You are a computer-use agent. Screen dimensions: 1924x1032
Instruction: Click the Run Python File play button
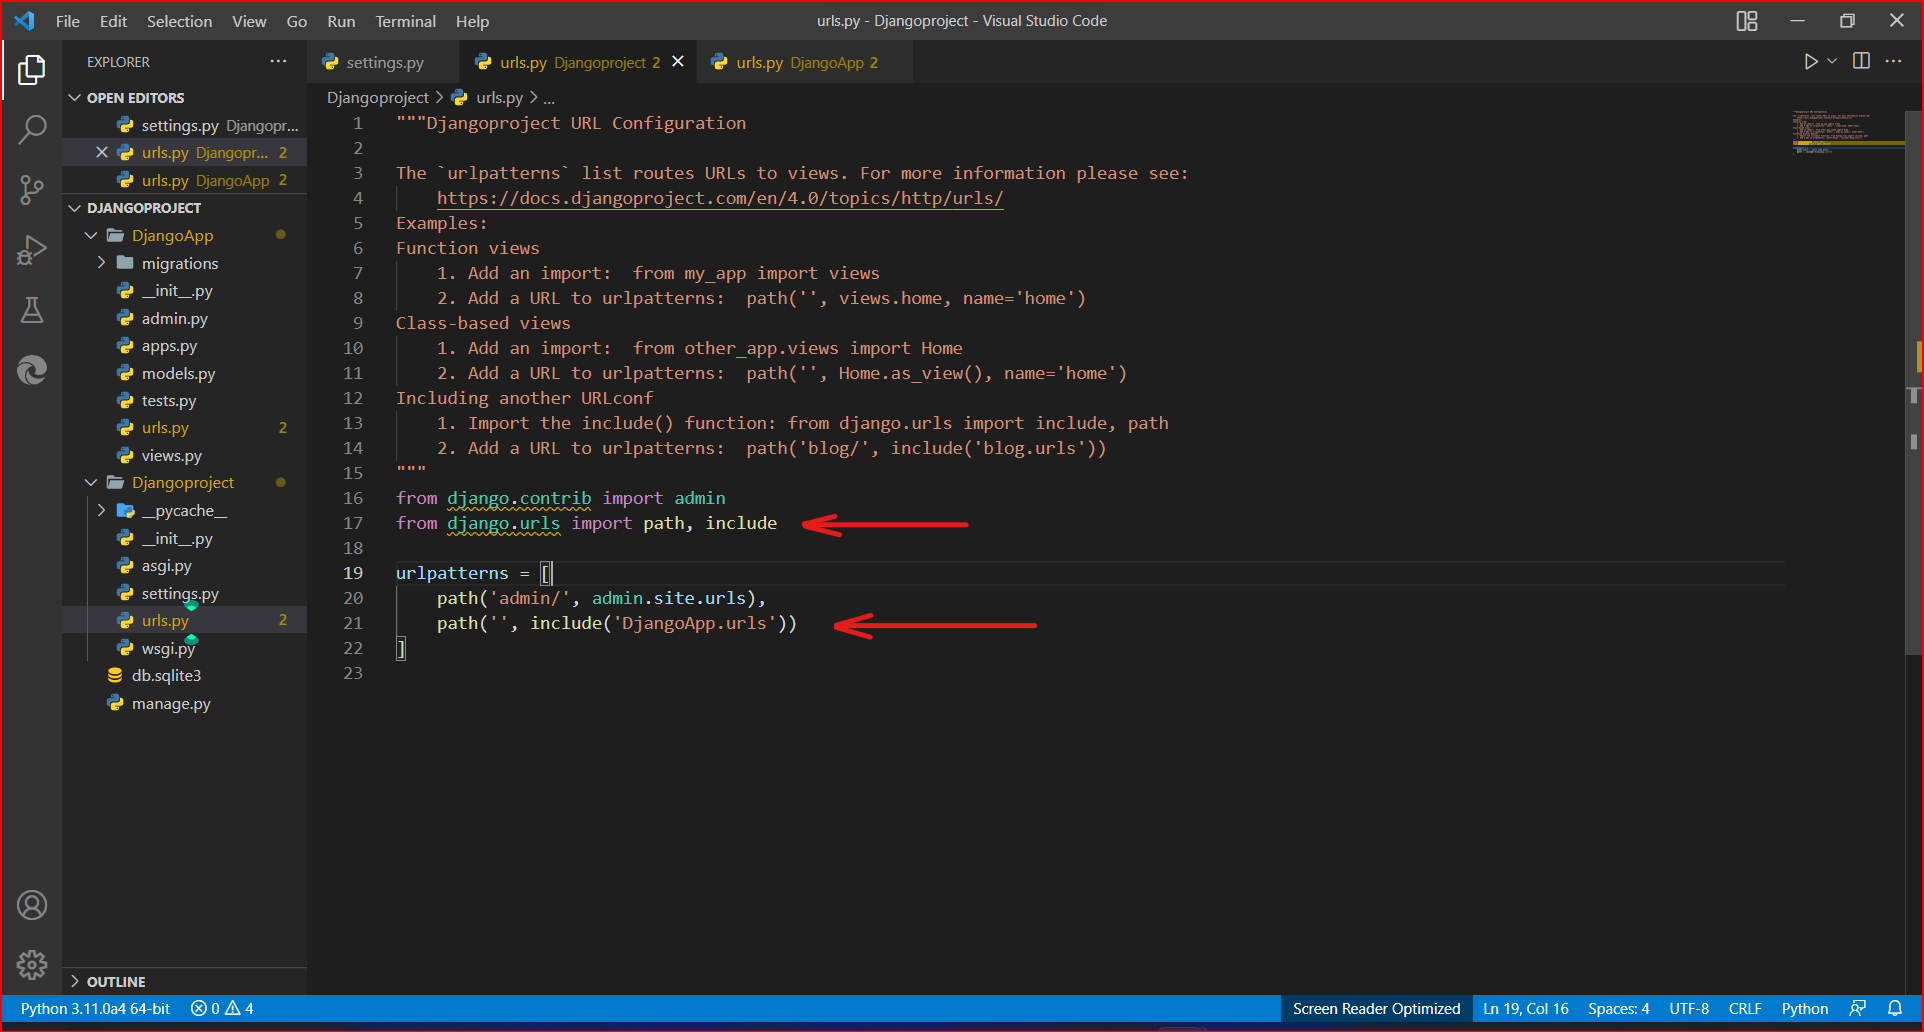coord(1810,62)
